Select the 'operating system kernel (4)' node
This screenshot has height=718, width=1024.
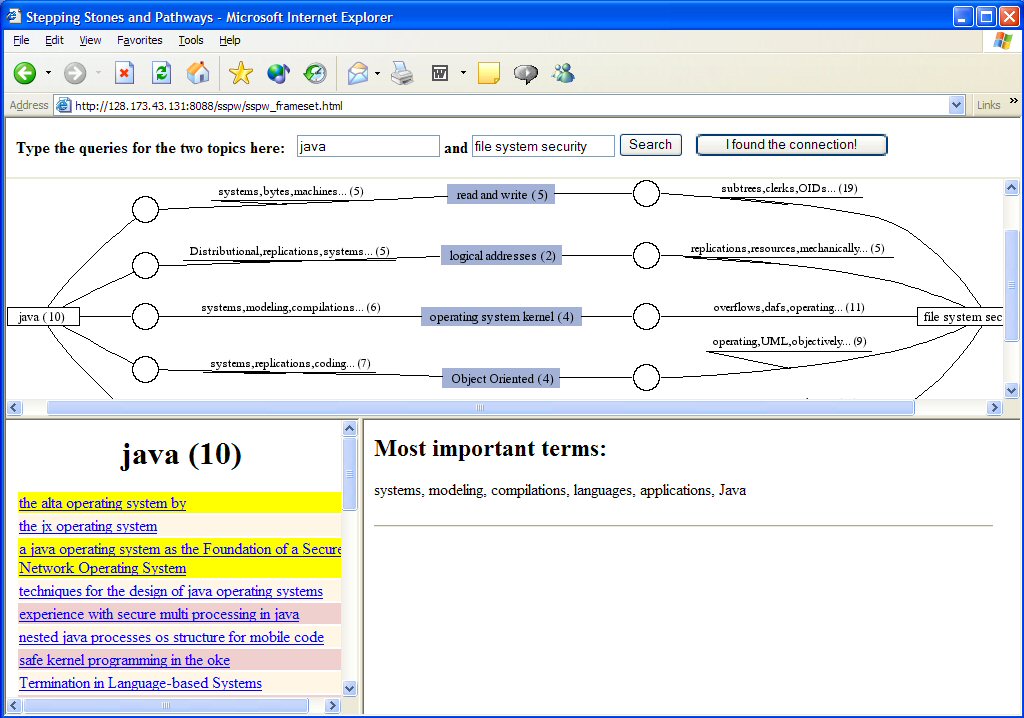point(501,317)
